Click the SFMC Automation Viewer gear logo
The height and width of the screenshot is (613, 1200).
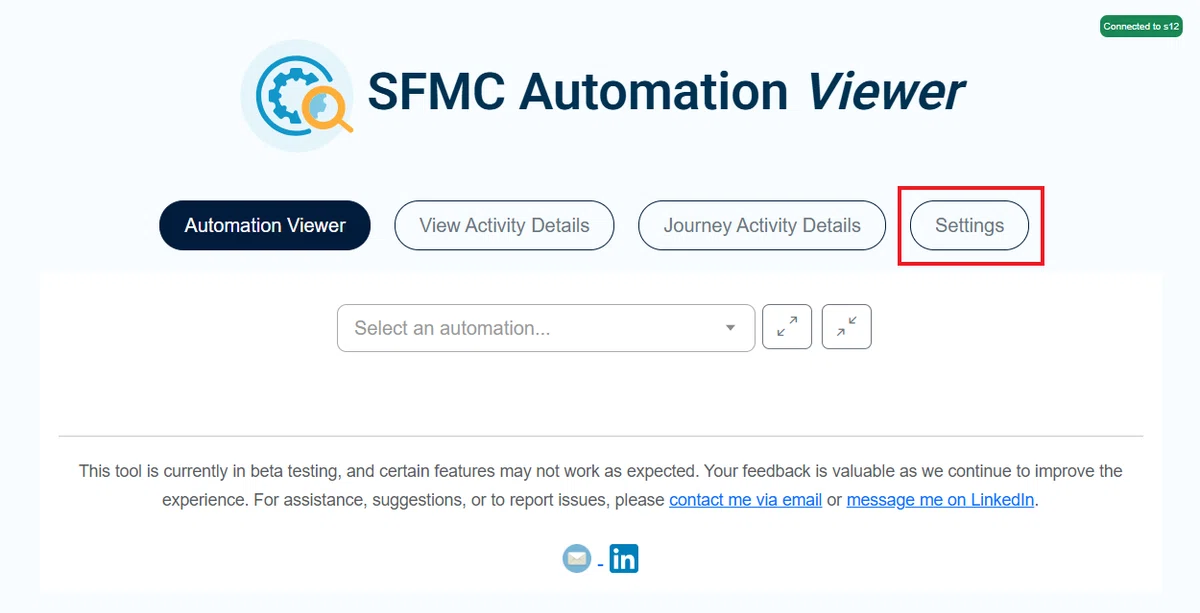tap(297, 95)
